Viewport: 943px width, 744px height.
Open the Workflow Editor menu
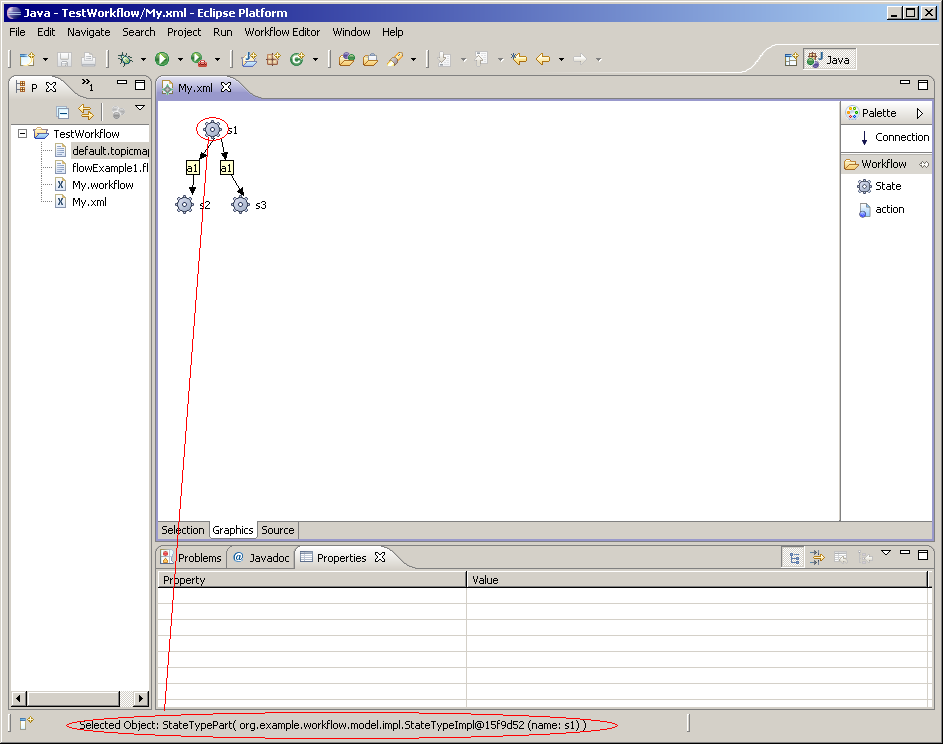coord(282,32)
